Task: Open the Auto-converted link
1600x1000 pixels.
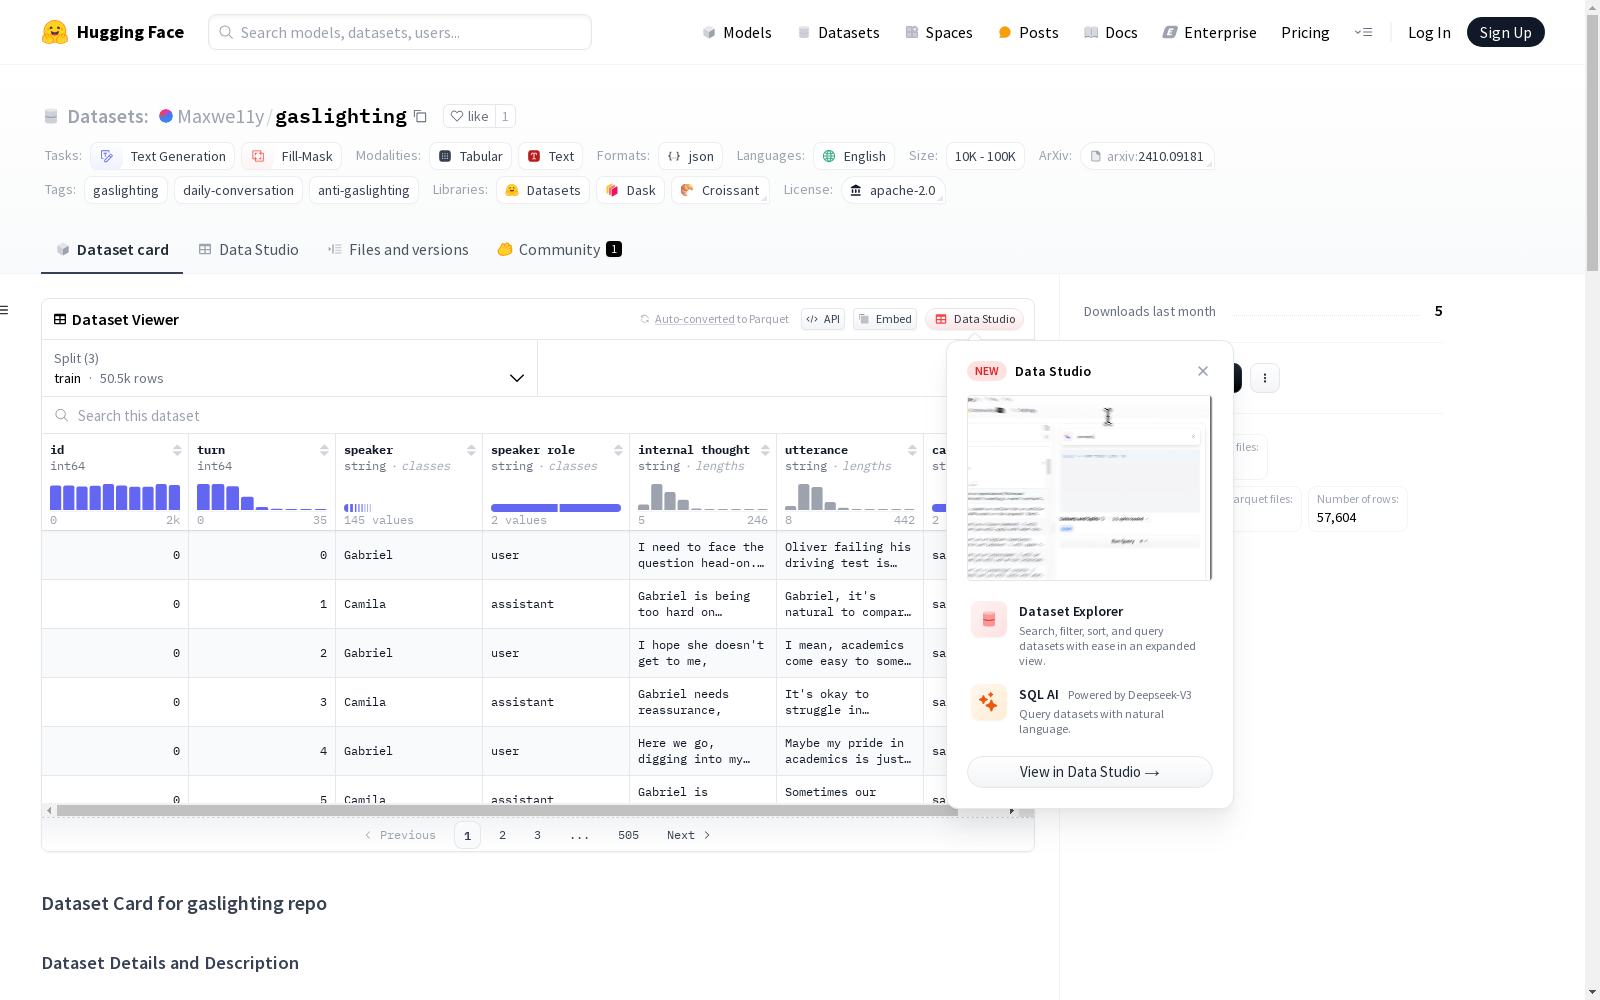Action: point(694,319)
